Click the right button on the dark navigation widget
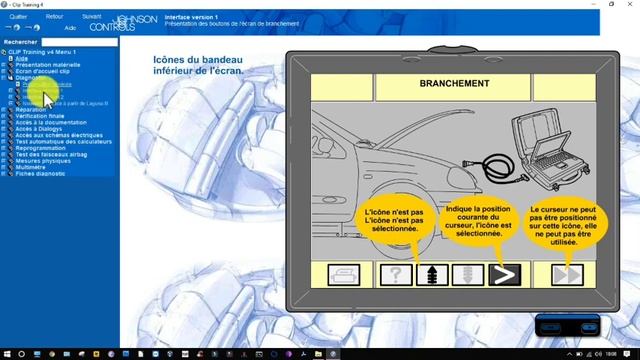The width and height of the screenshot is (640, 360). click(x=589, y=328)
